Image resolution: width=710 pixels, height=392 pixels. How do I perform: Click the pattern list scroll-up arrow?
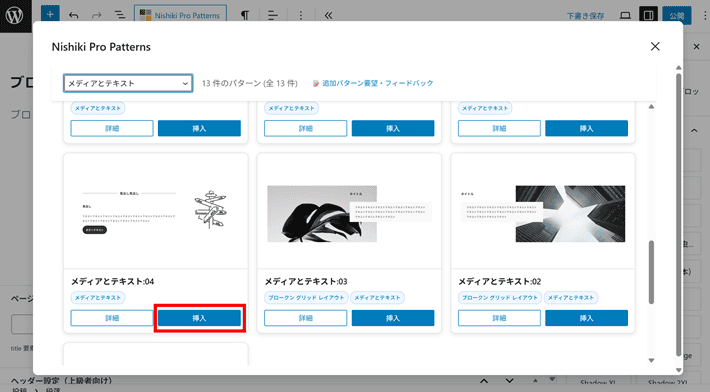651,107
